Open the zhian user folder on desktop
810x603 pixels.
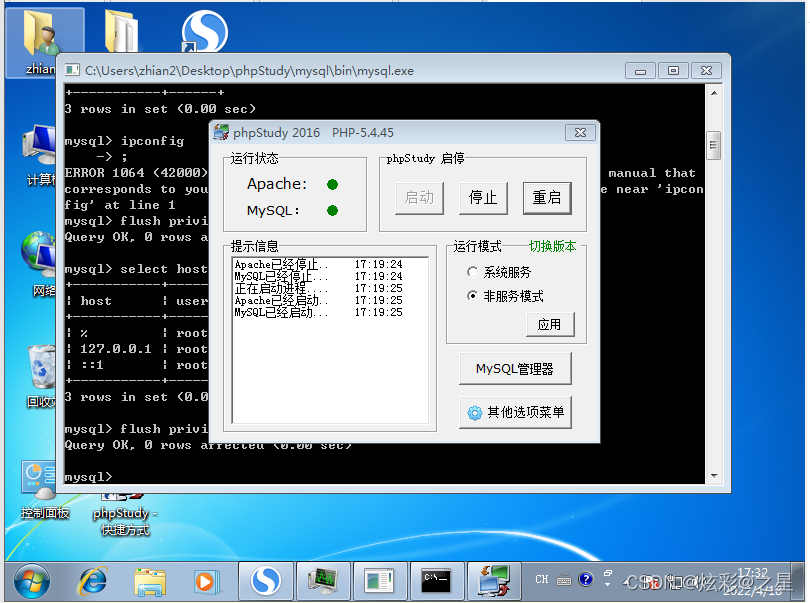44,42
